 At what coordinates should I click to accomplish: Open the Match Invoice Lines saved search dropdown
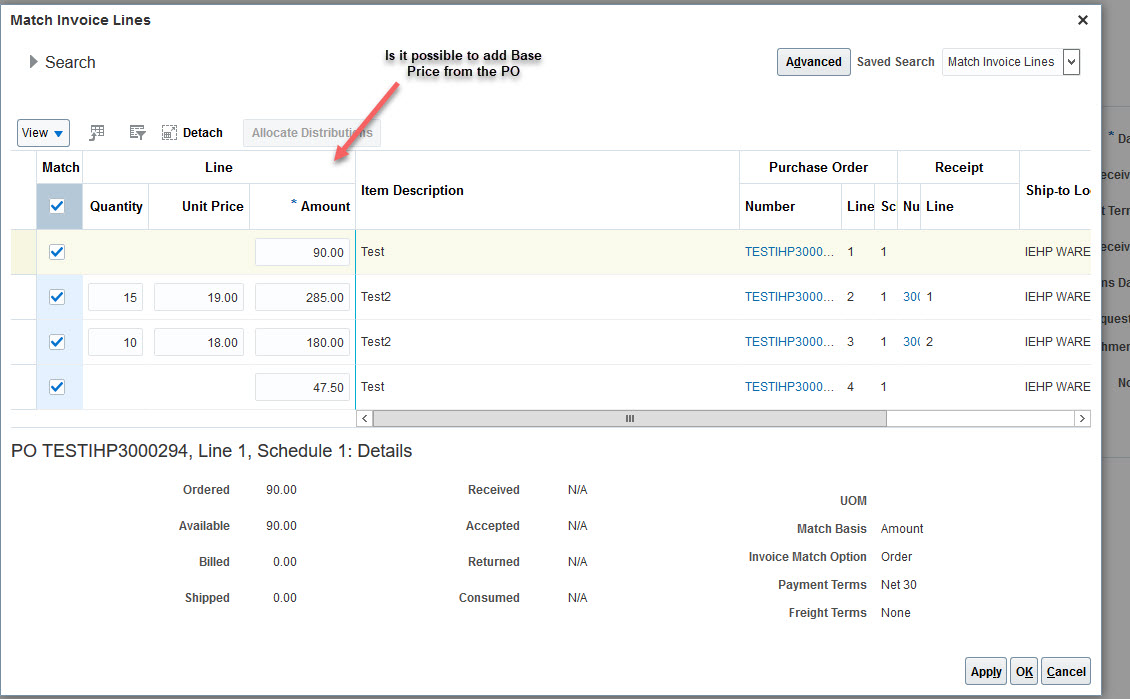coord(1003,61)
